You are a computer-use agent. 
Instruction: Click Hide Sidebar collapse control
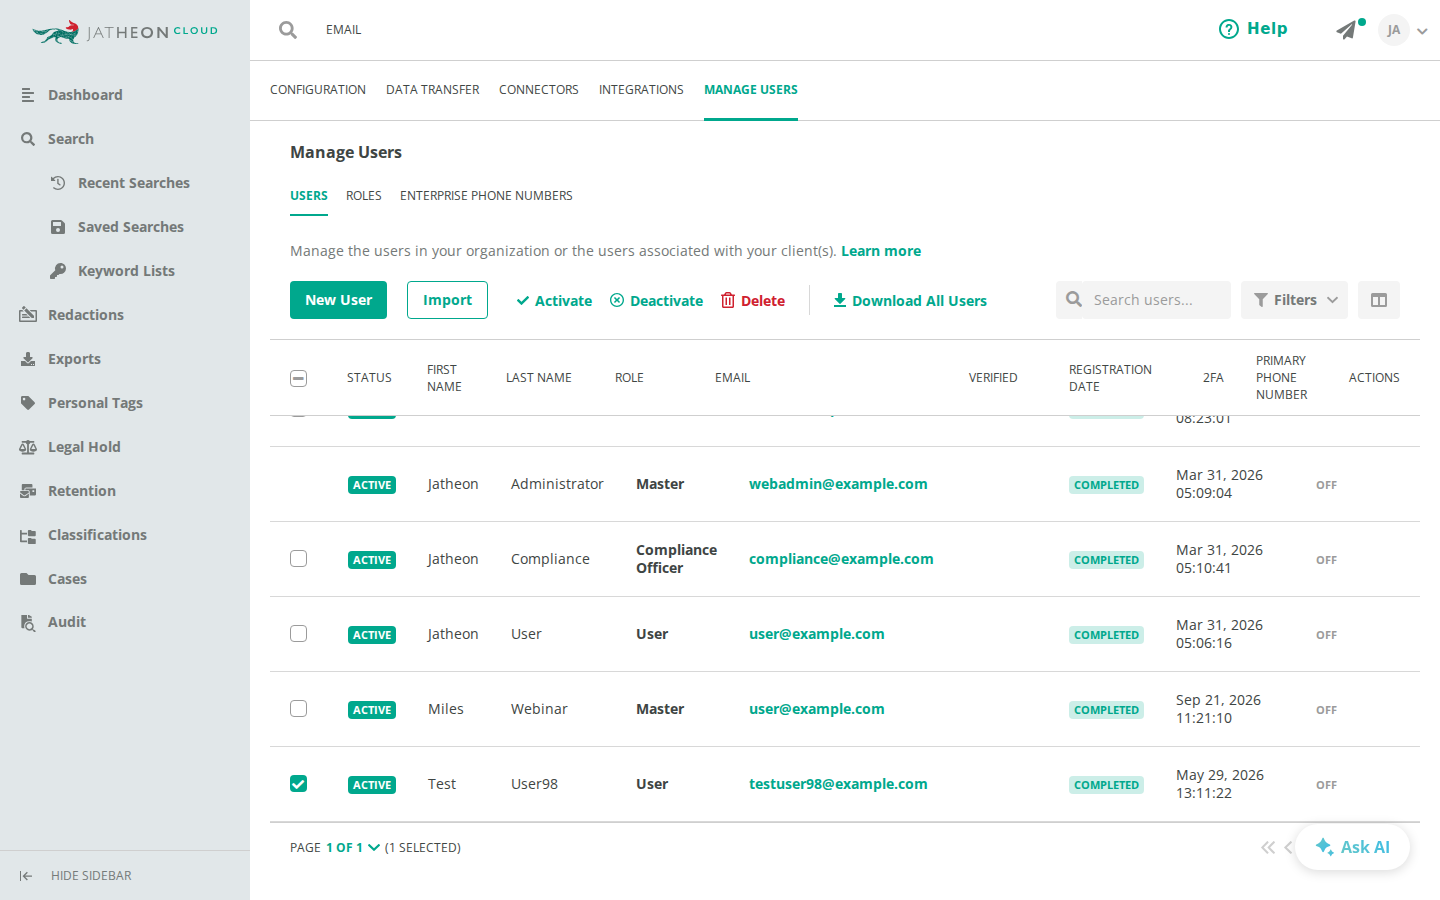(75, 876)
